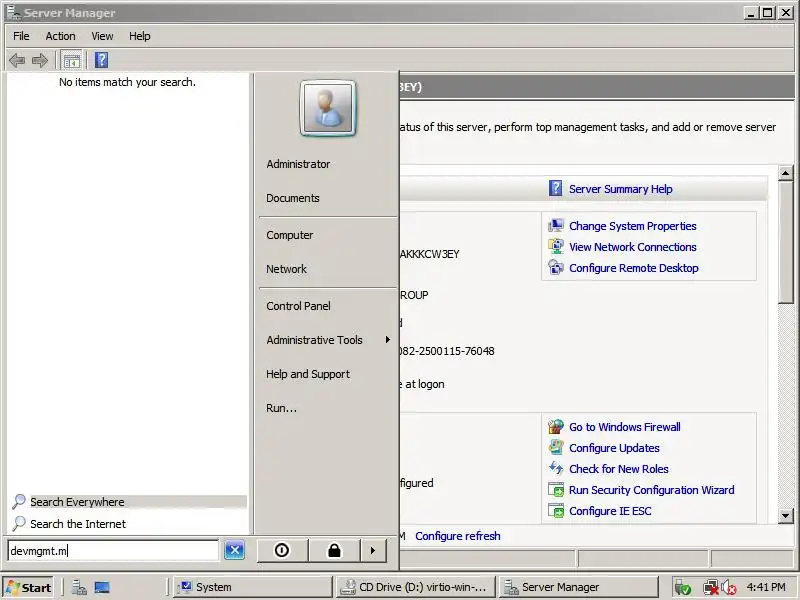Image resolution: width=800 pixels, height=600 pixels.
Task: Click the lock computer button
Action: tap(334, 550)
